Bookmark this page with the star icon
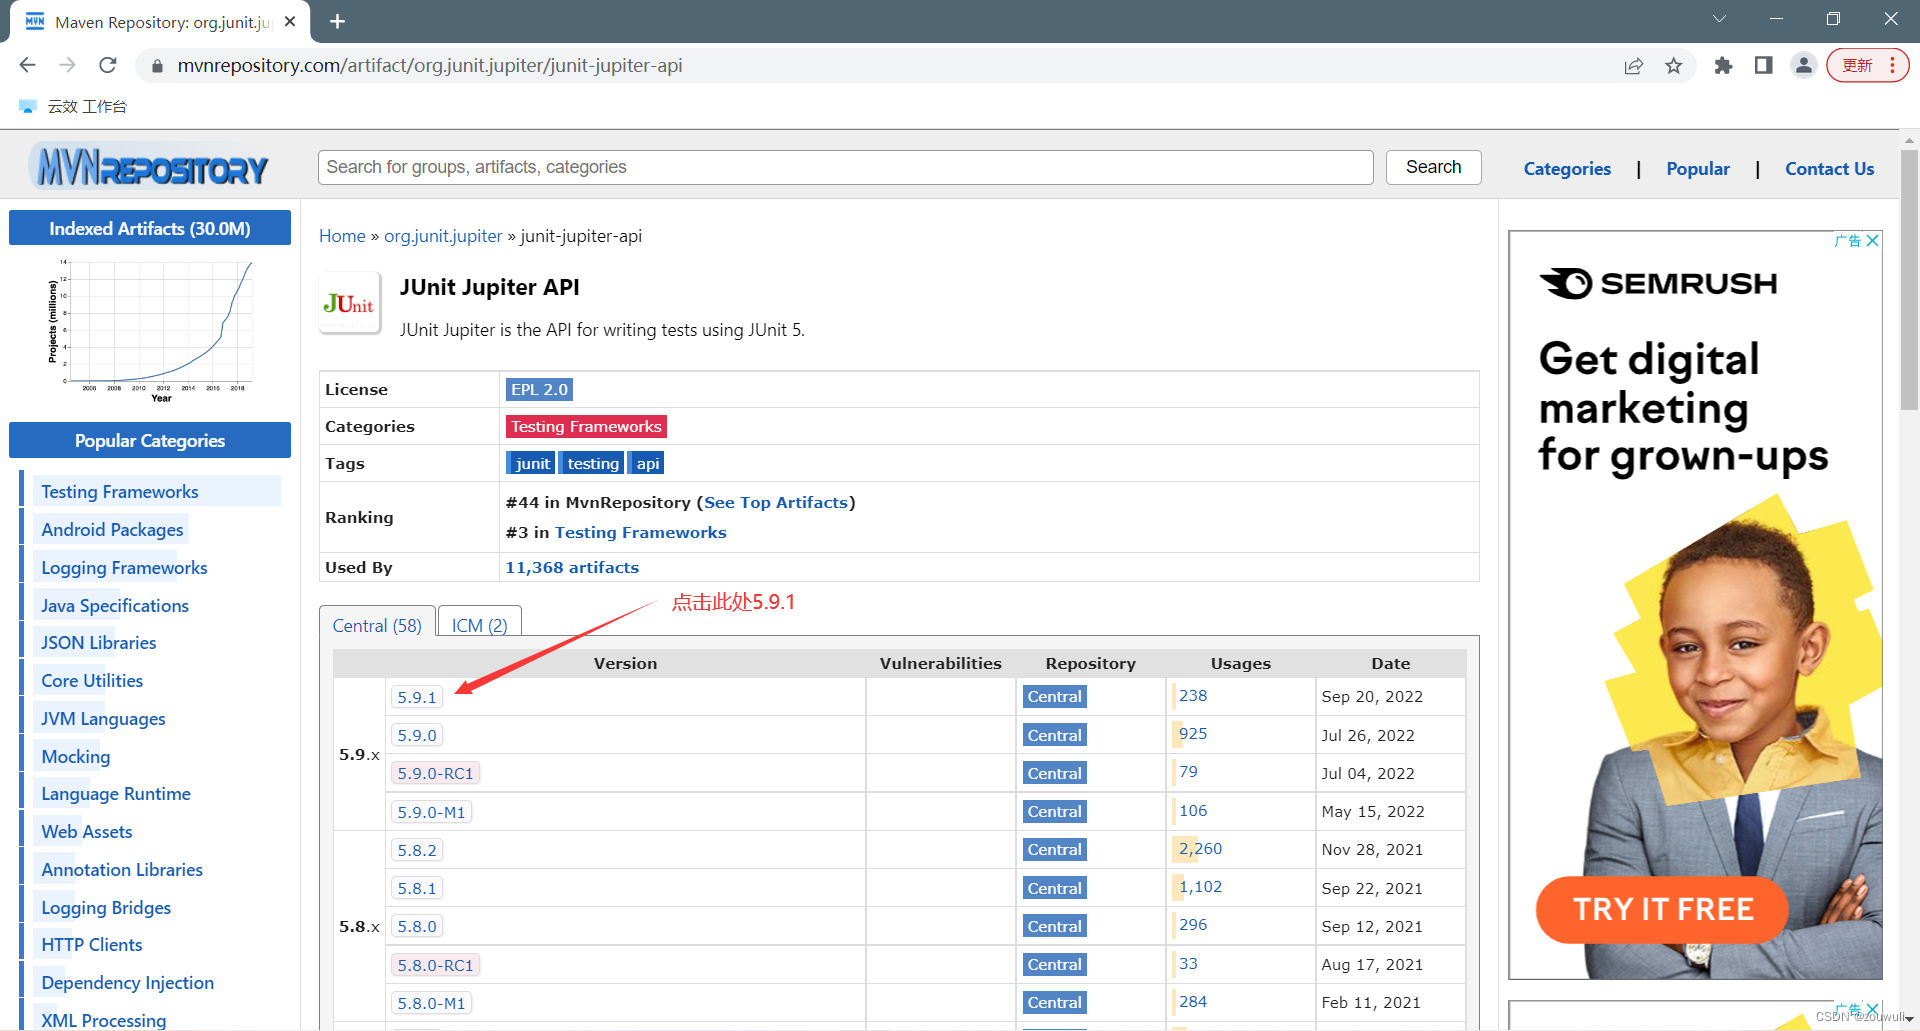 1674,66
